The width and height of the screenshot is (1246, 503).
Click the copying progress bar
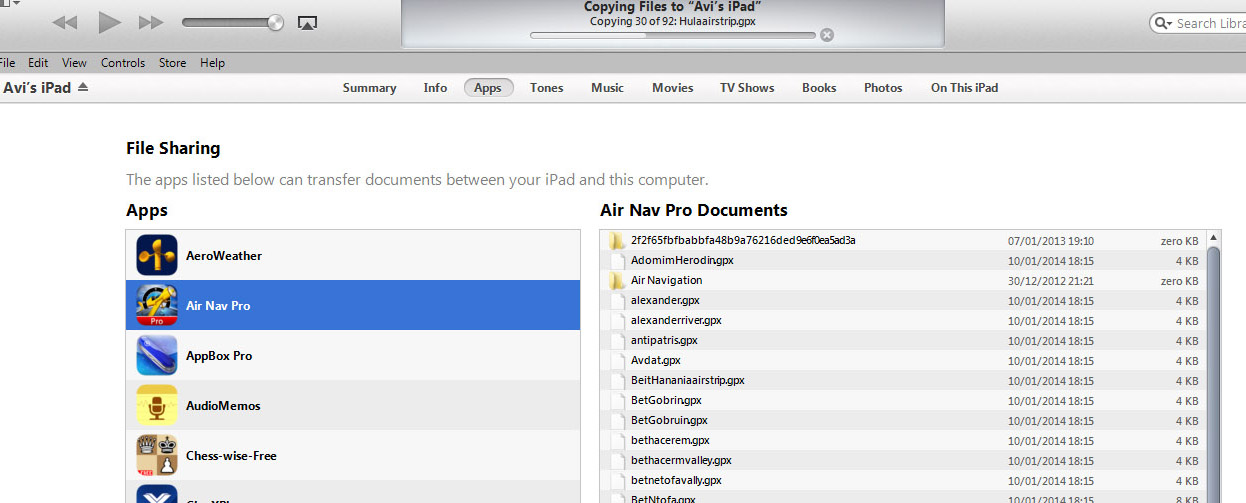tap(672, 35)
